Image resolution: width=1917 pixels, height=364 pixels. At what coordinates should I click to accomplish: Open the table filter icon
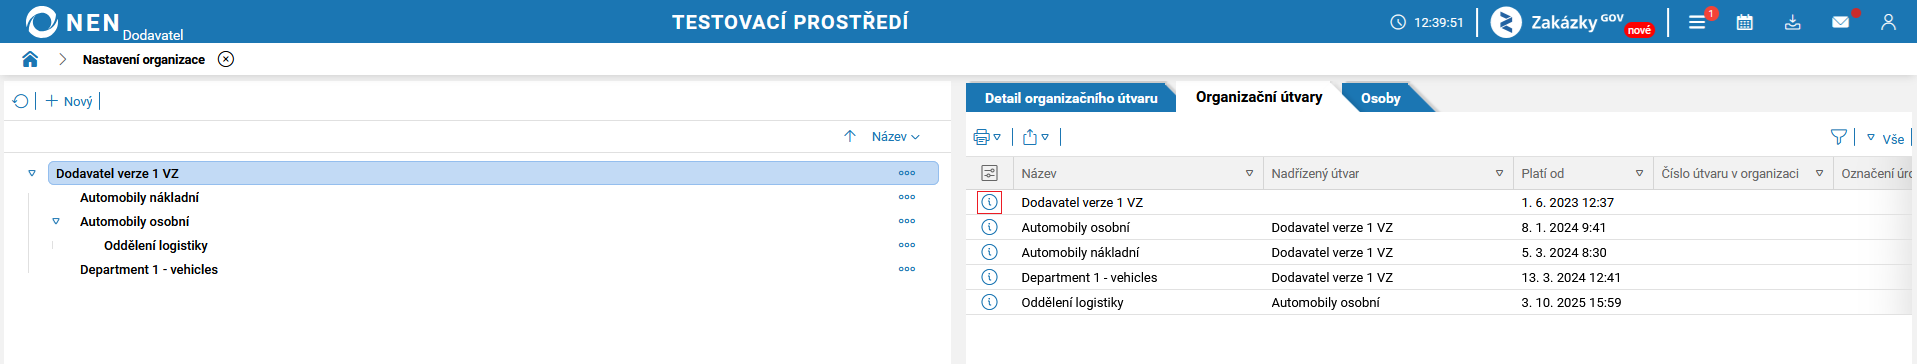click(1838, 137)
